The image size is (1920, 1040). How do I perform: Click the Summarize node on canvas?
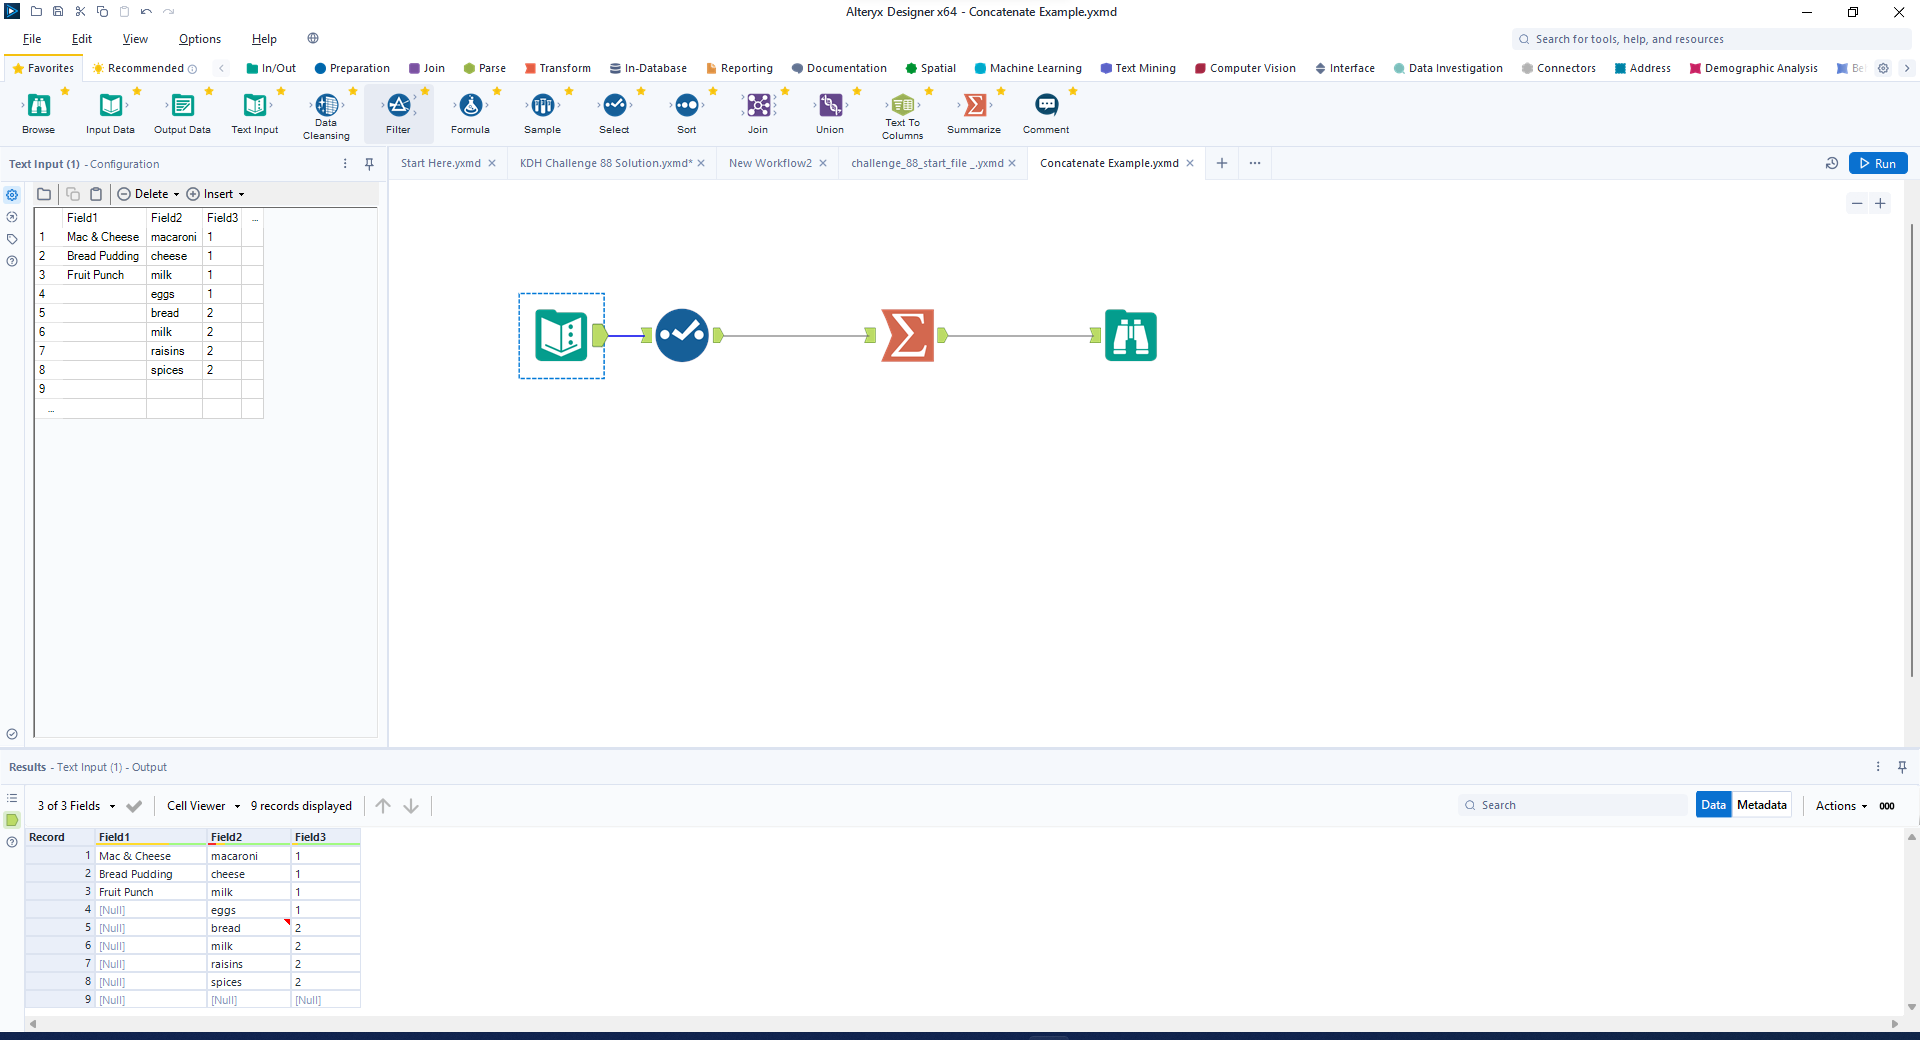click(908, 336)
